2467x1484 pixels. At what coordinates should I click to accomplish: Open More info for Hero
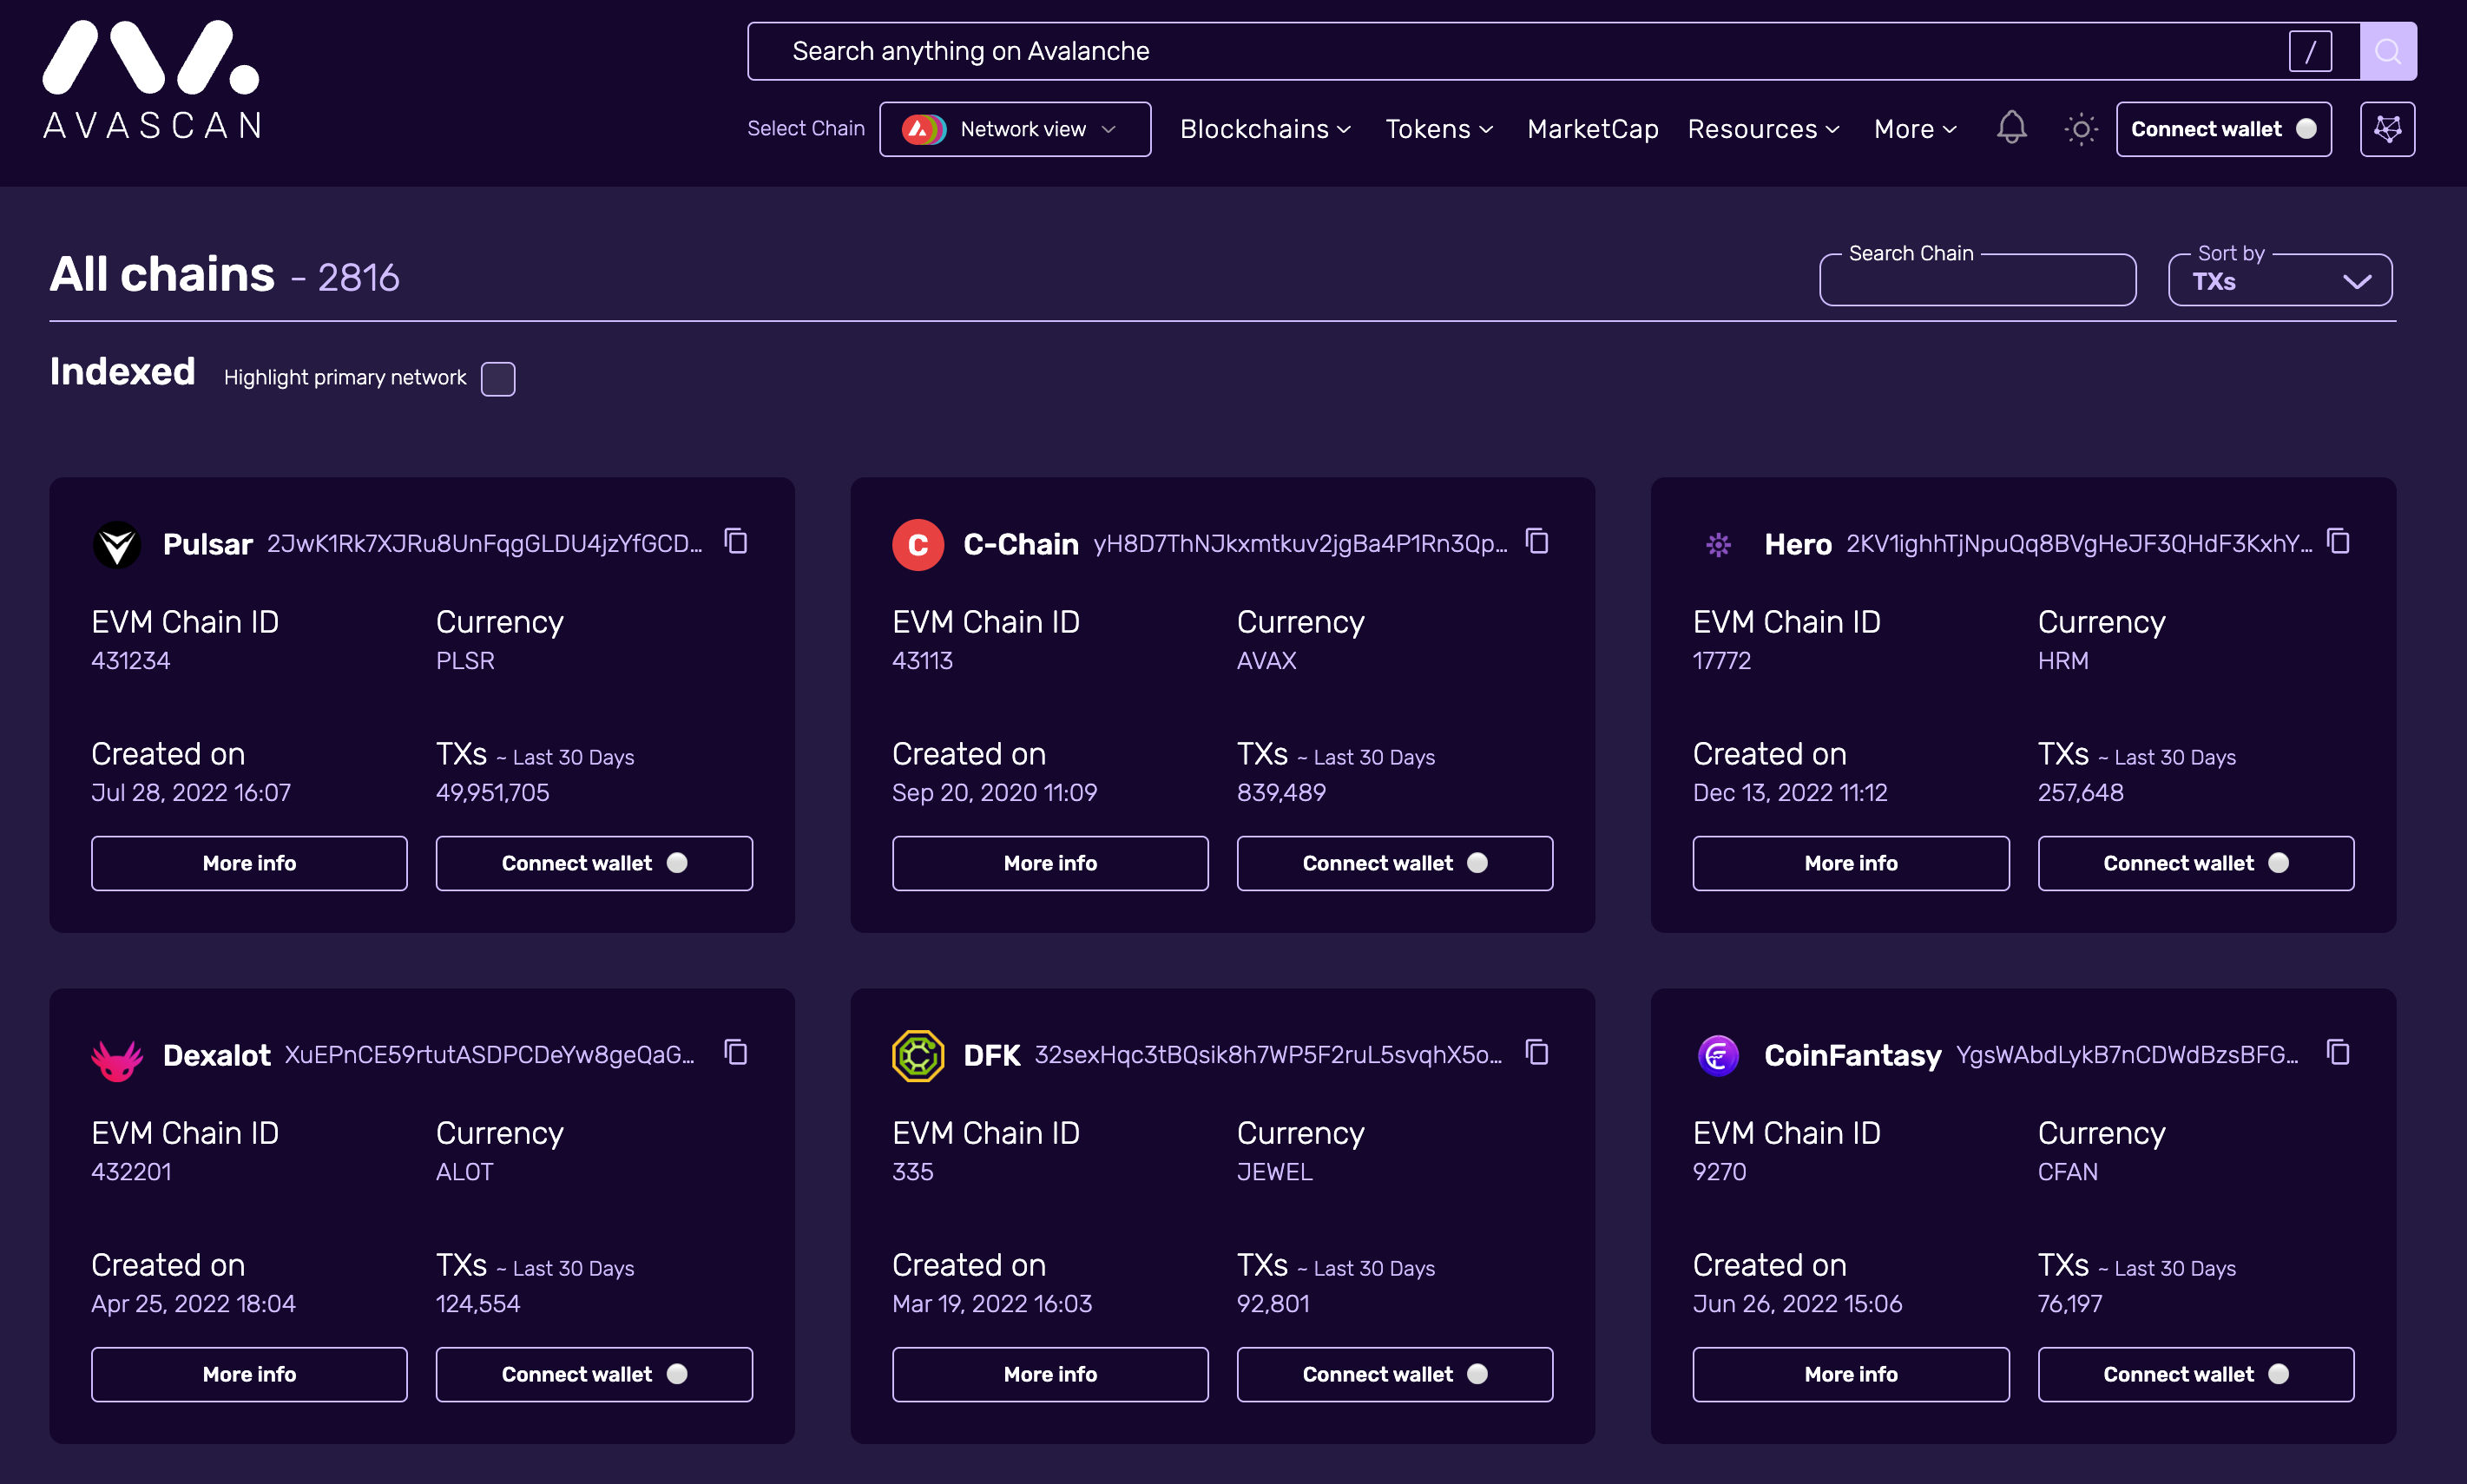coord(1851,863)
